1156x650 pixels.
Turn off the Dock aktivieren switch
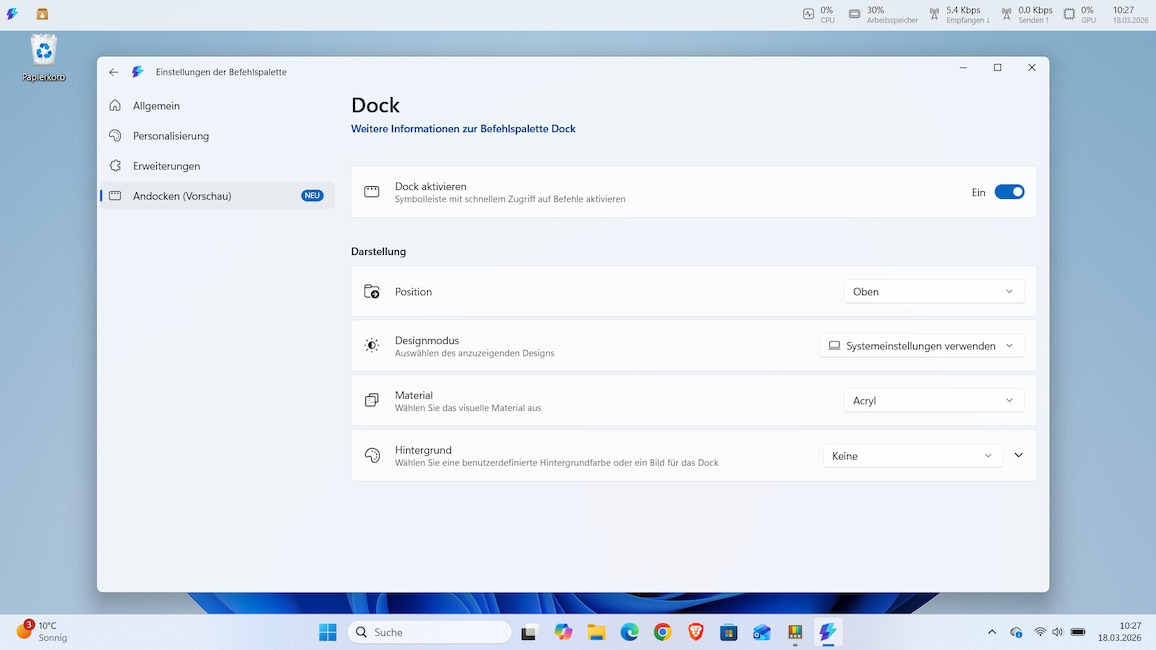tap(1009, 192)
